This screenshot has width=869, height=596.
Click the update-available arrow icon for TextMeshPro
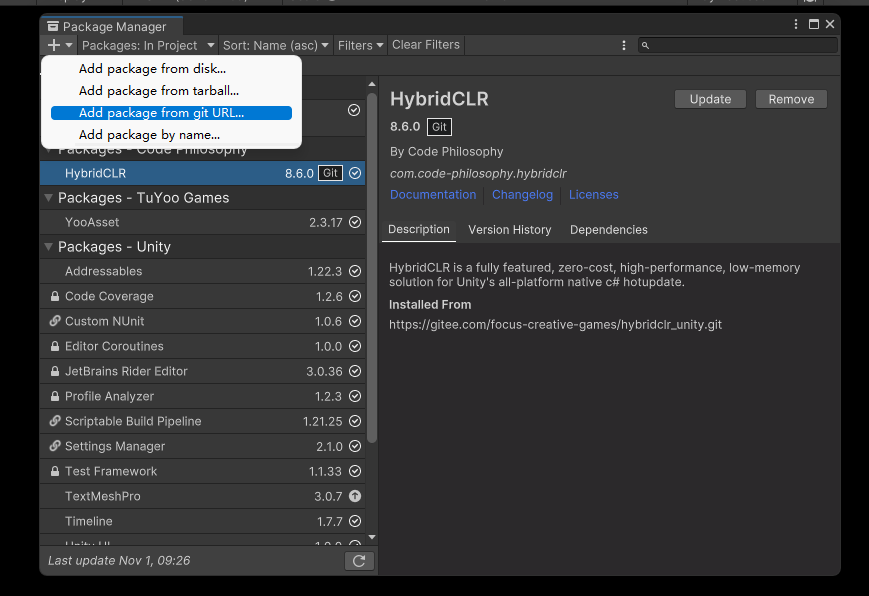pyautogui.click(x=355, y=496)
